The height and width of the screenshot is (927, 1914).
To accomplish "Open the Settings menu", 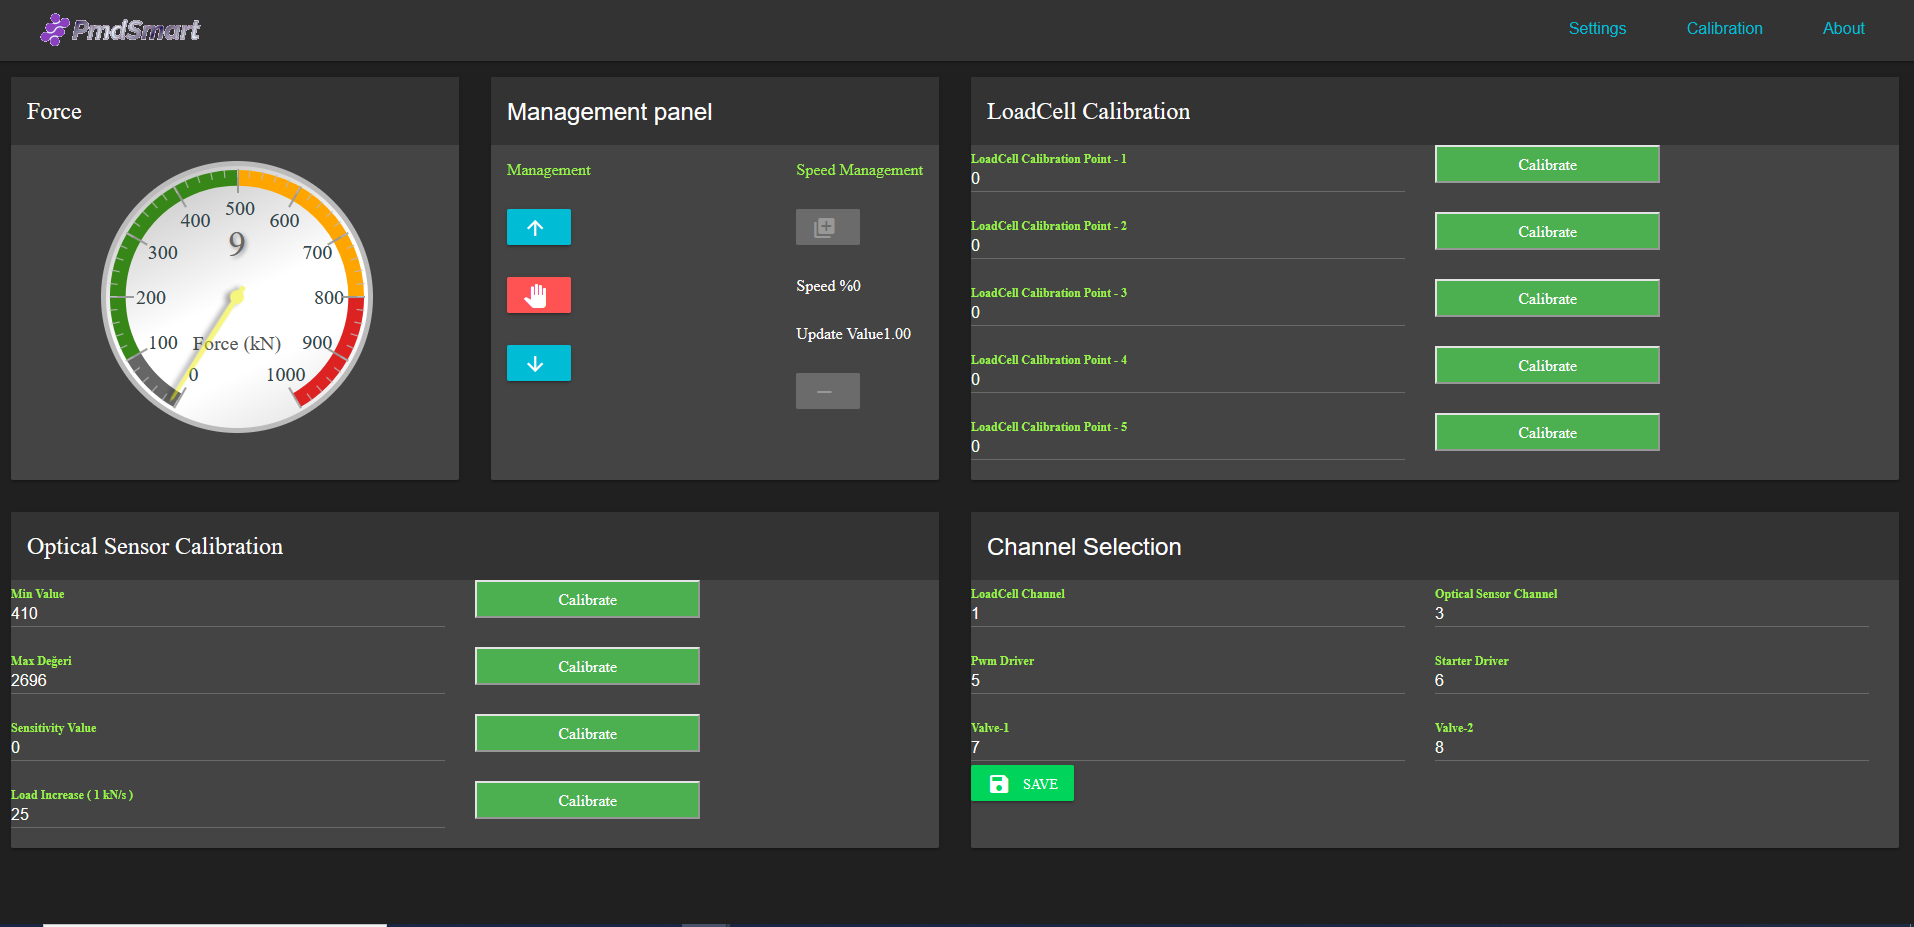I will pos(1596,29).
